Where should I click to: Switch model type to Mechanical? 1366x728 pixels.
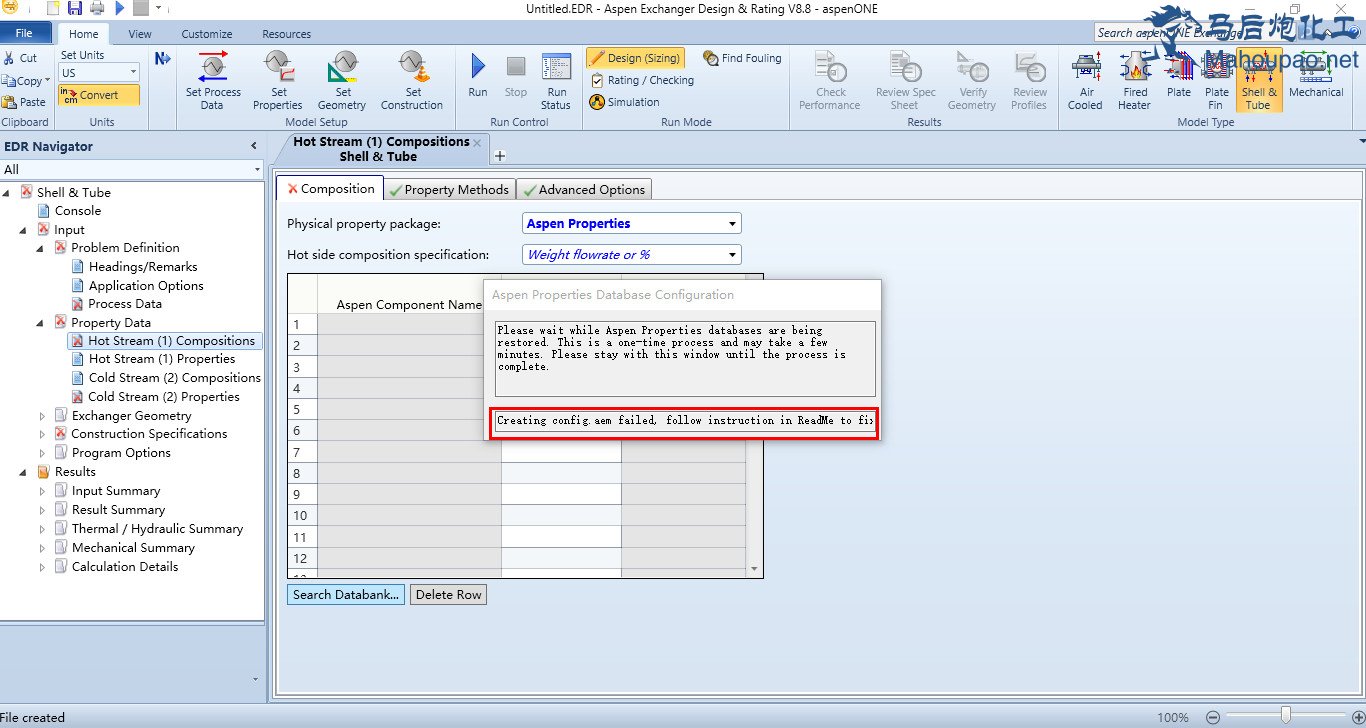point(1316,75)
